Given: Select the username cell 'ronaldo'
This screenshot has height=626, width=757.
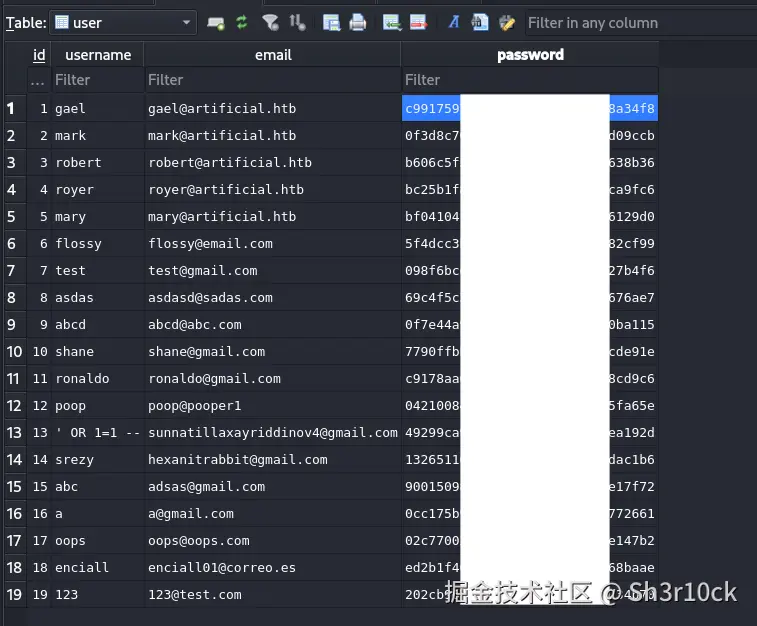Looking at the screenshot, I should (98, 378).
